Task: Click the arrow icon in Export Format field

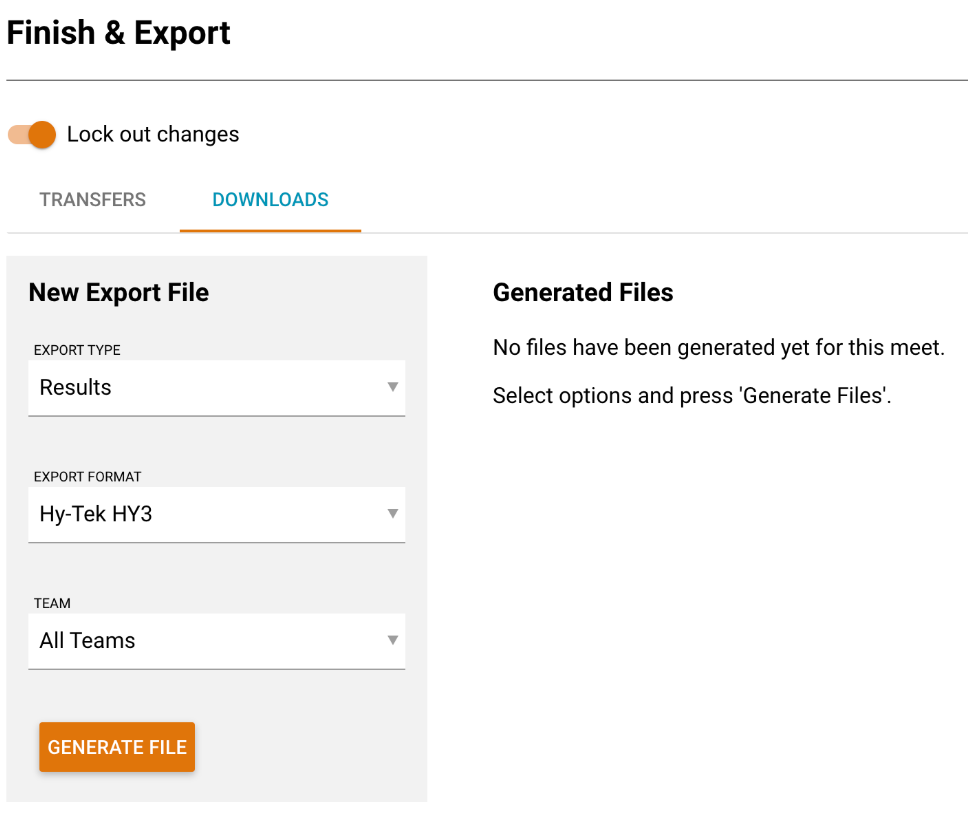Action: (393, 514)
